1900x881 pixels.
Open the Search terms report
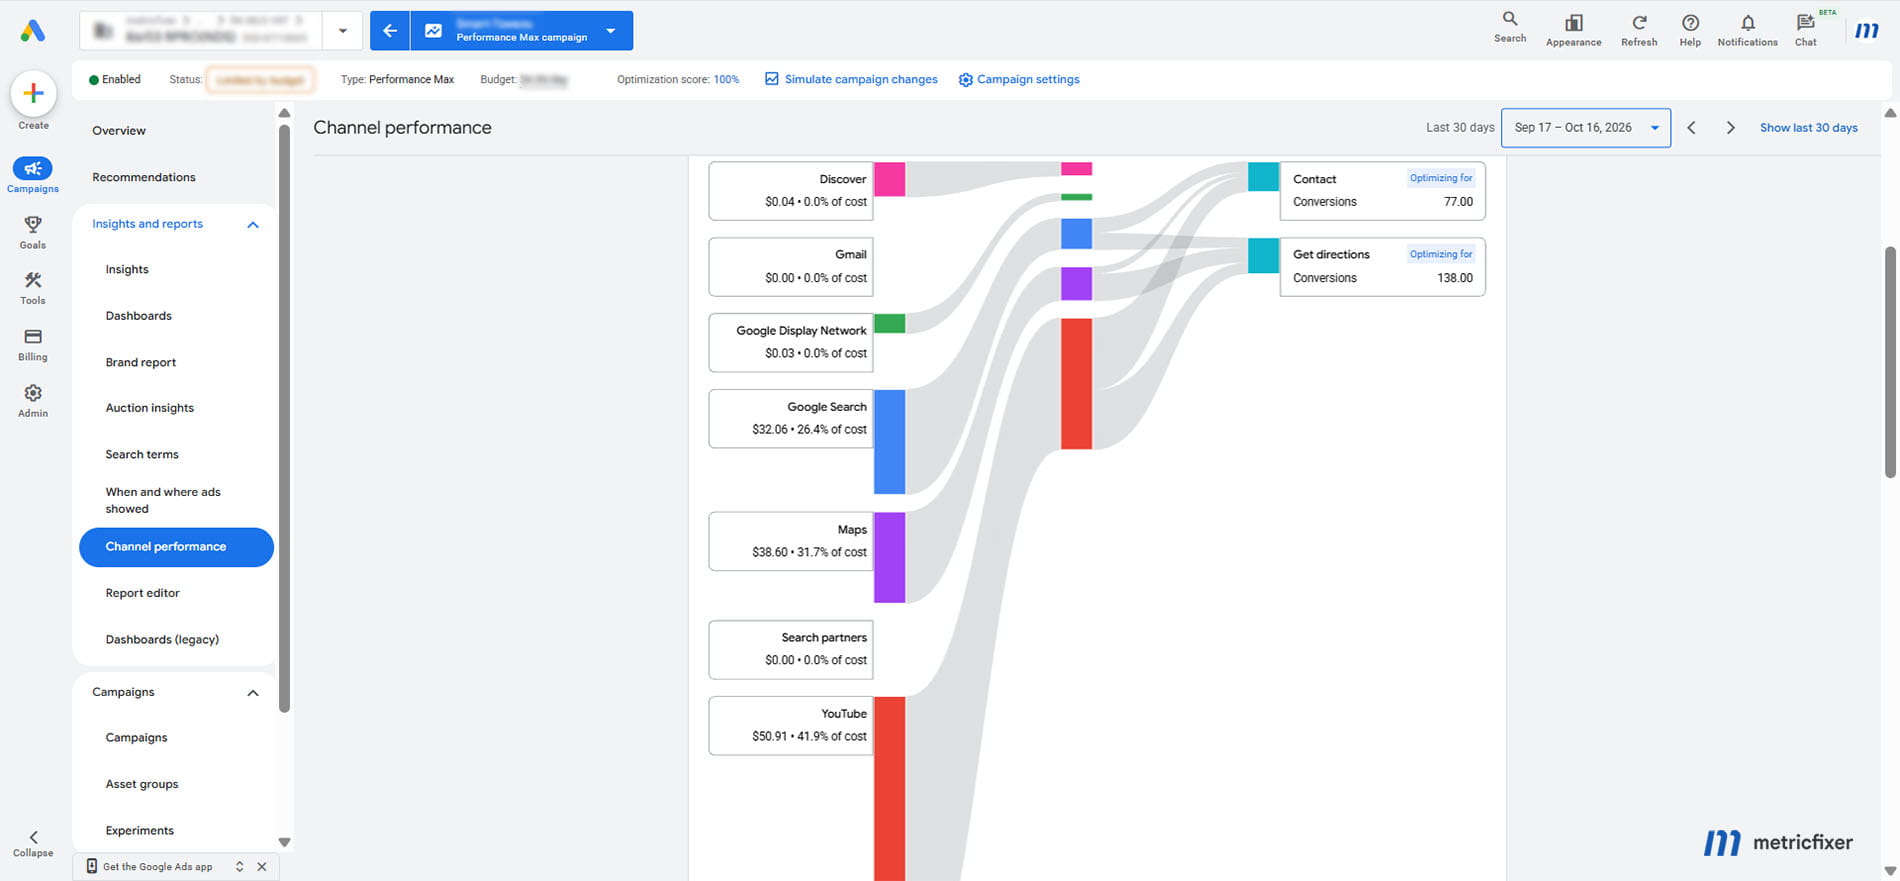(x=142, y=454)
